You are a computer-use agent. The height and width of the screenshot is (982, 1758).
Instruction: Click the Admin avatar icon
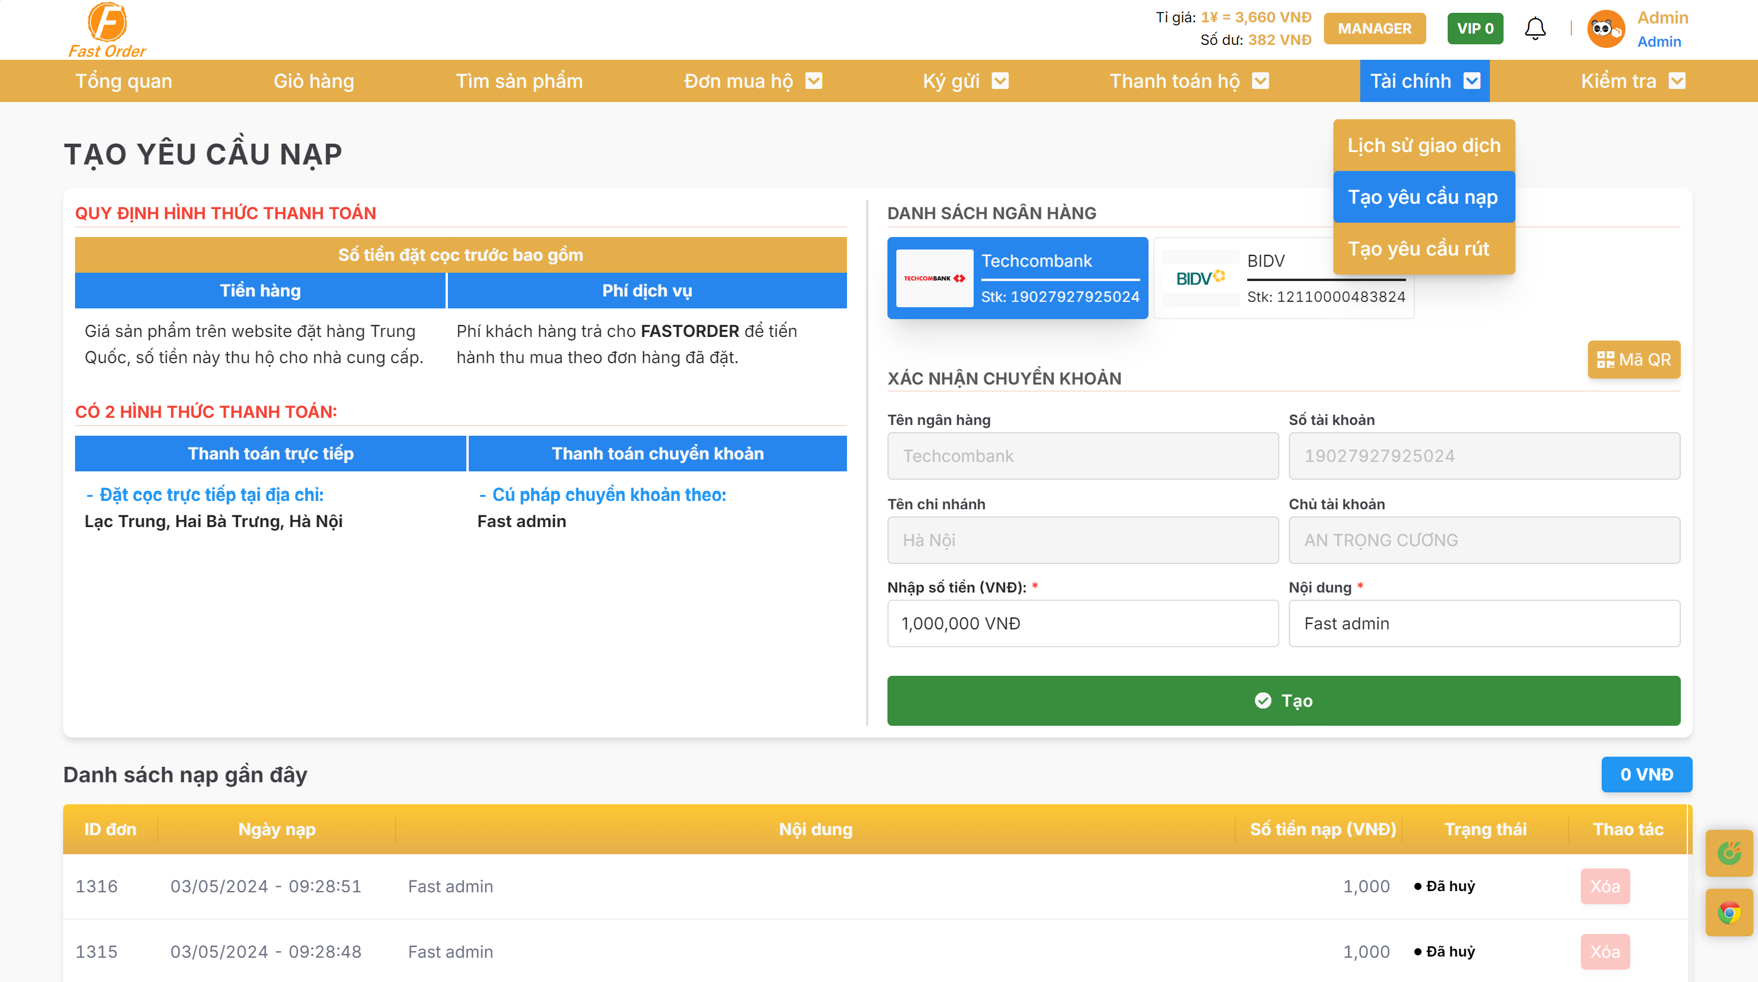[x=1606, y=29]
